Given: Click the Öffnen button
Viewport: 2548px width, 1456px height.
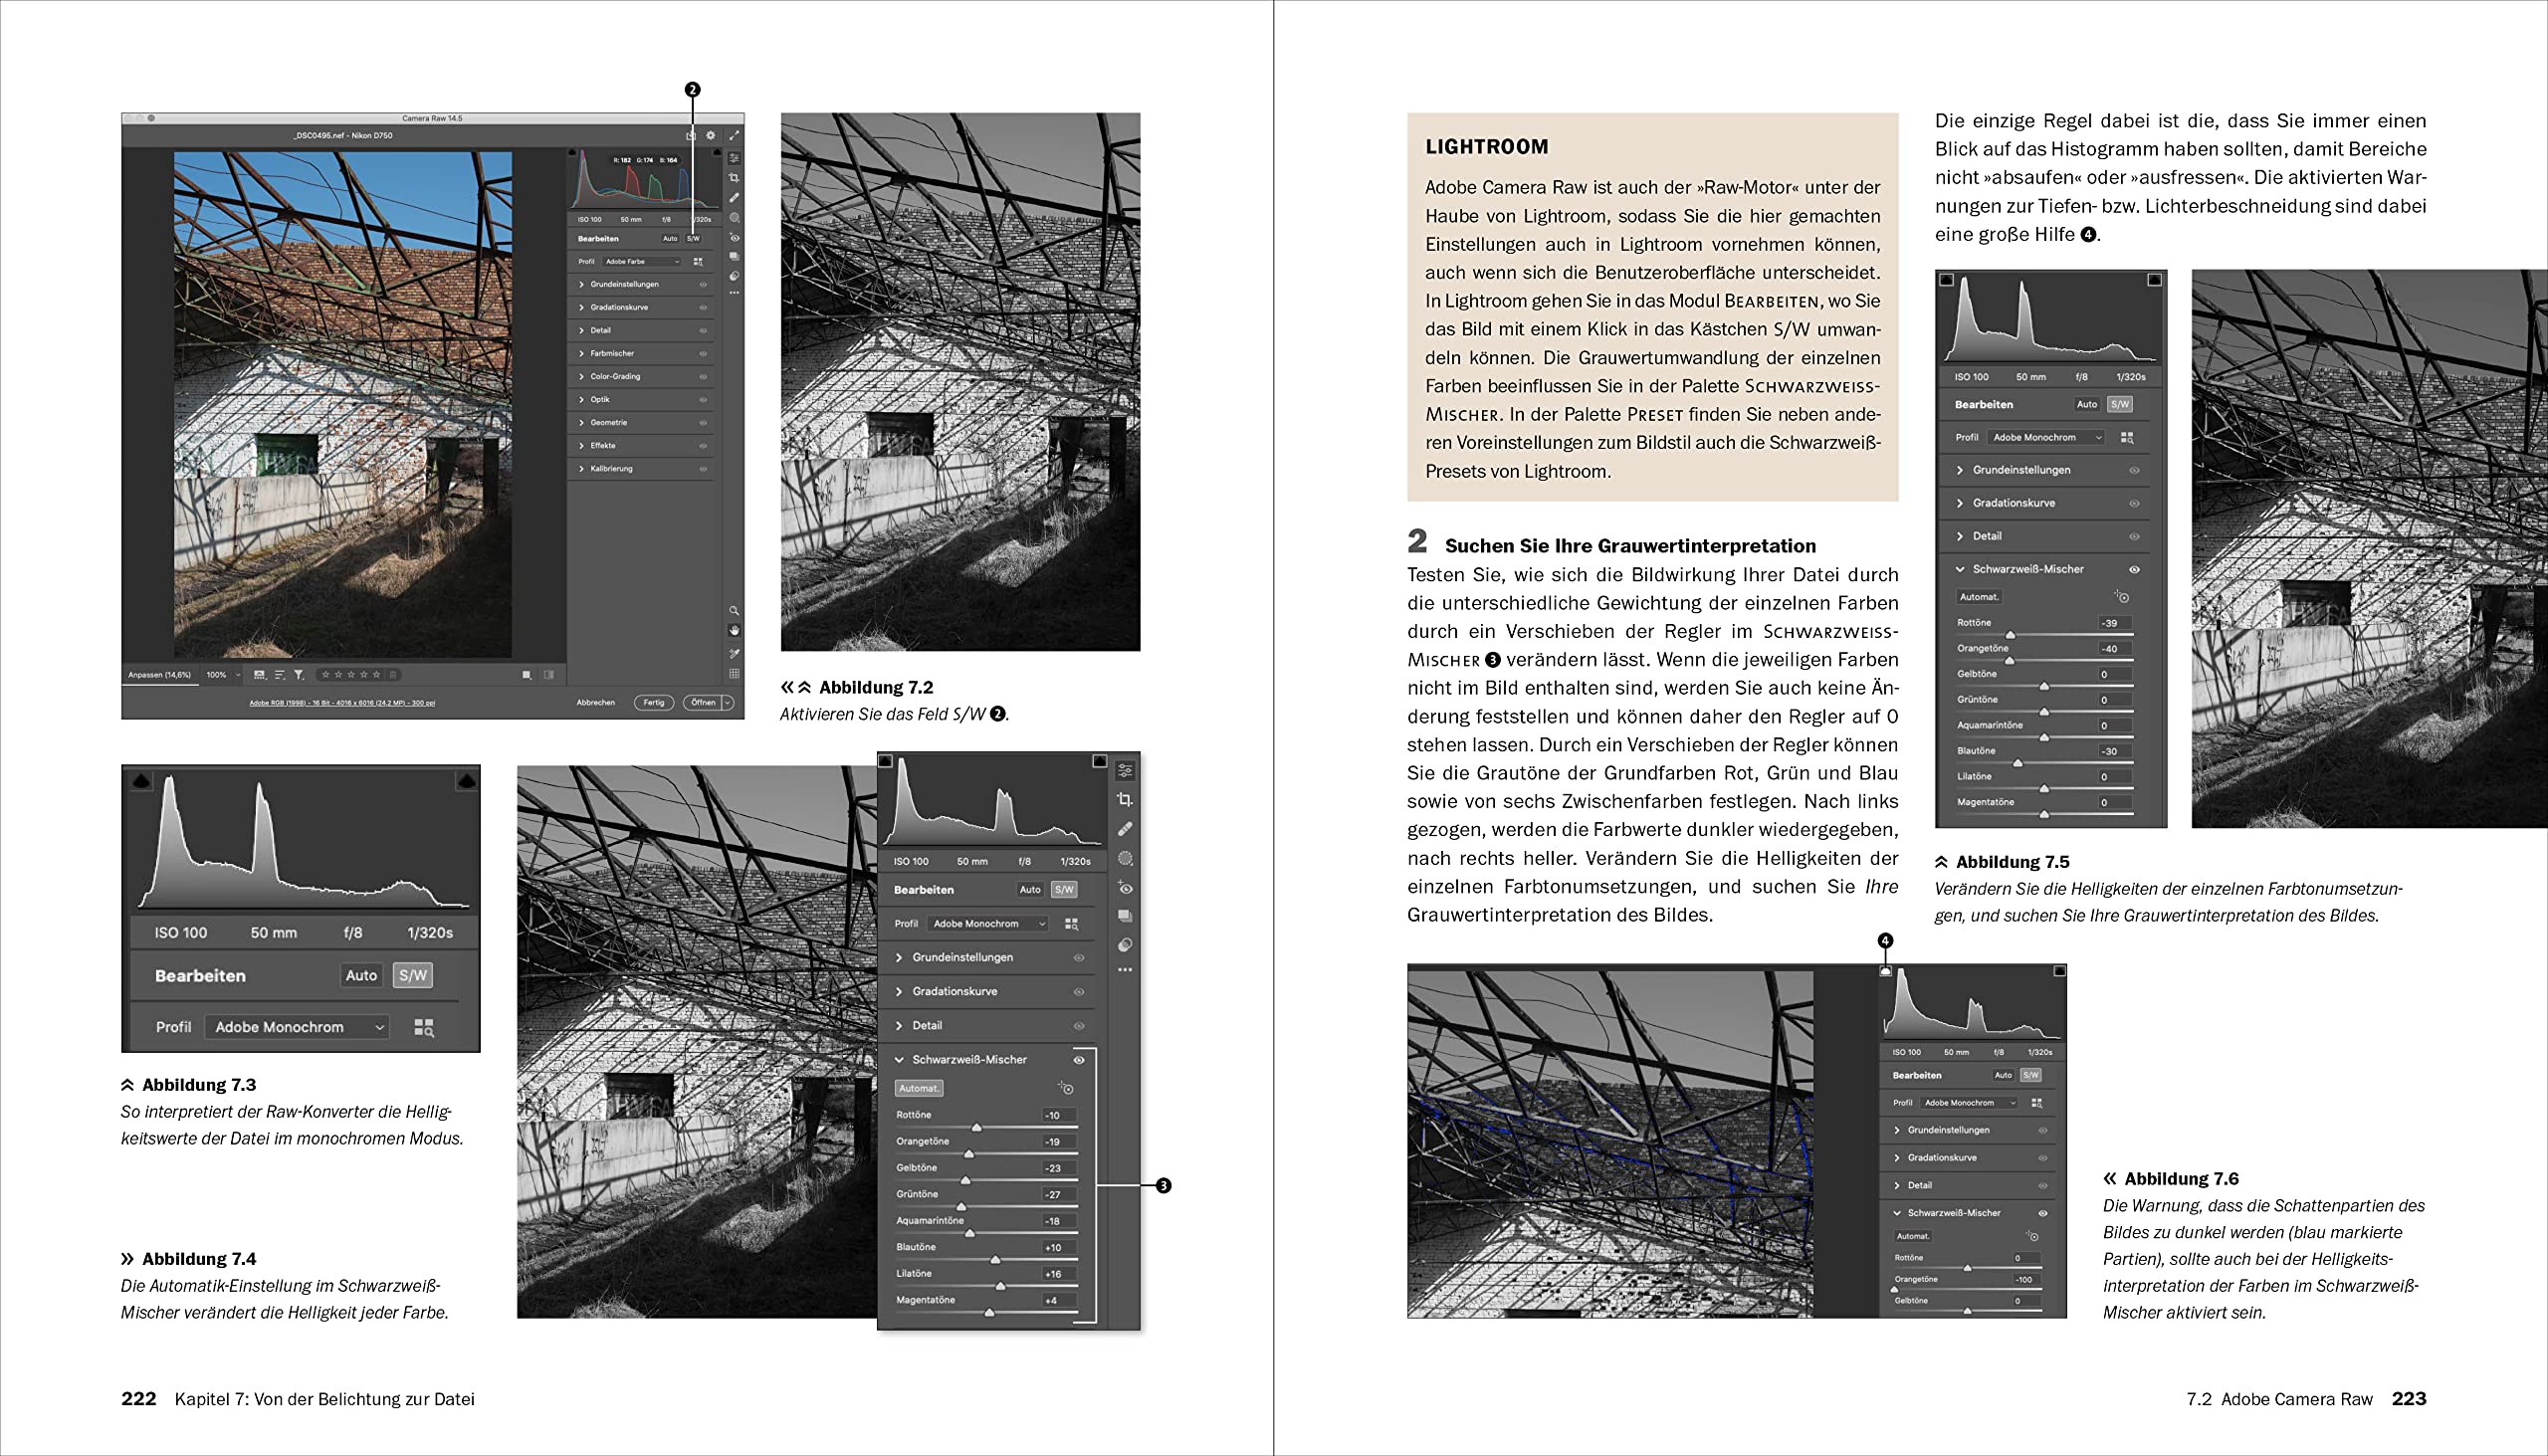Looking at the screenshot, I should tap(704, 703).
